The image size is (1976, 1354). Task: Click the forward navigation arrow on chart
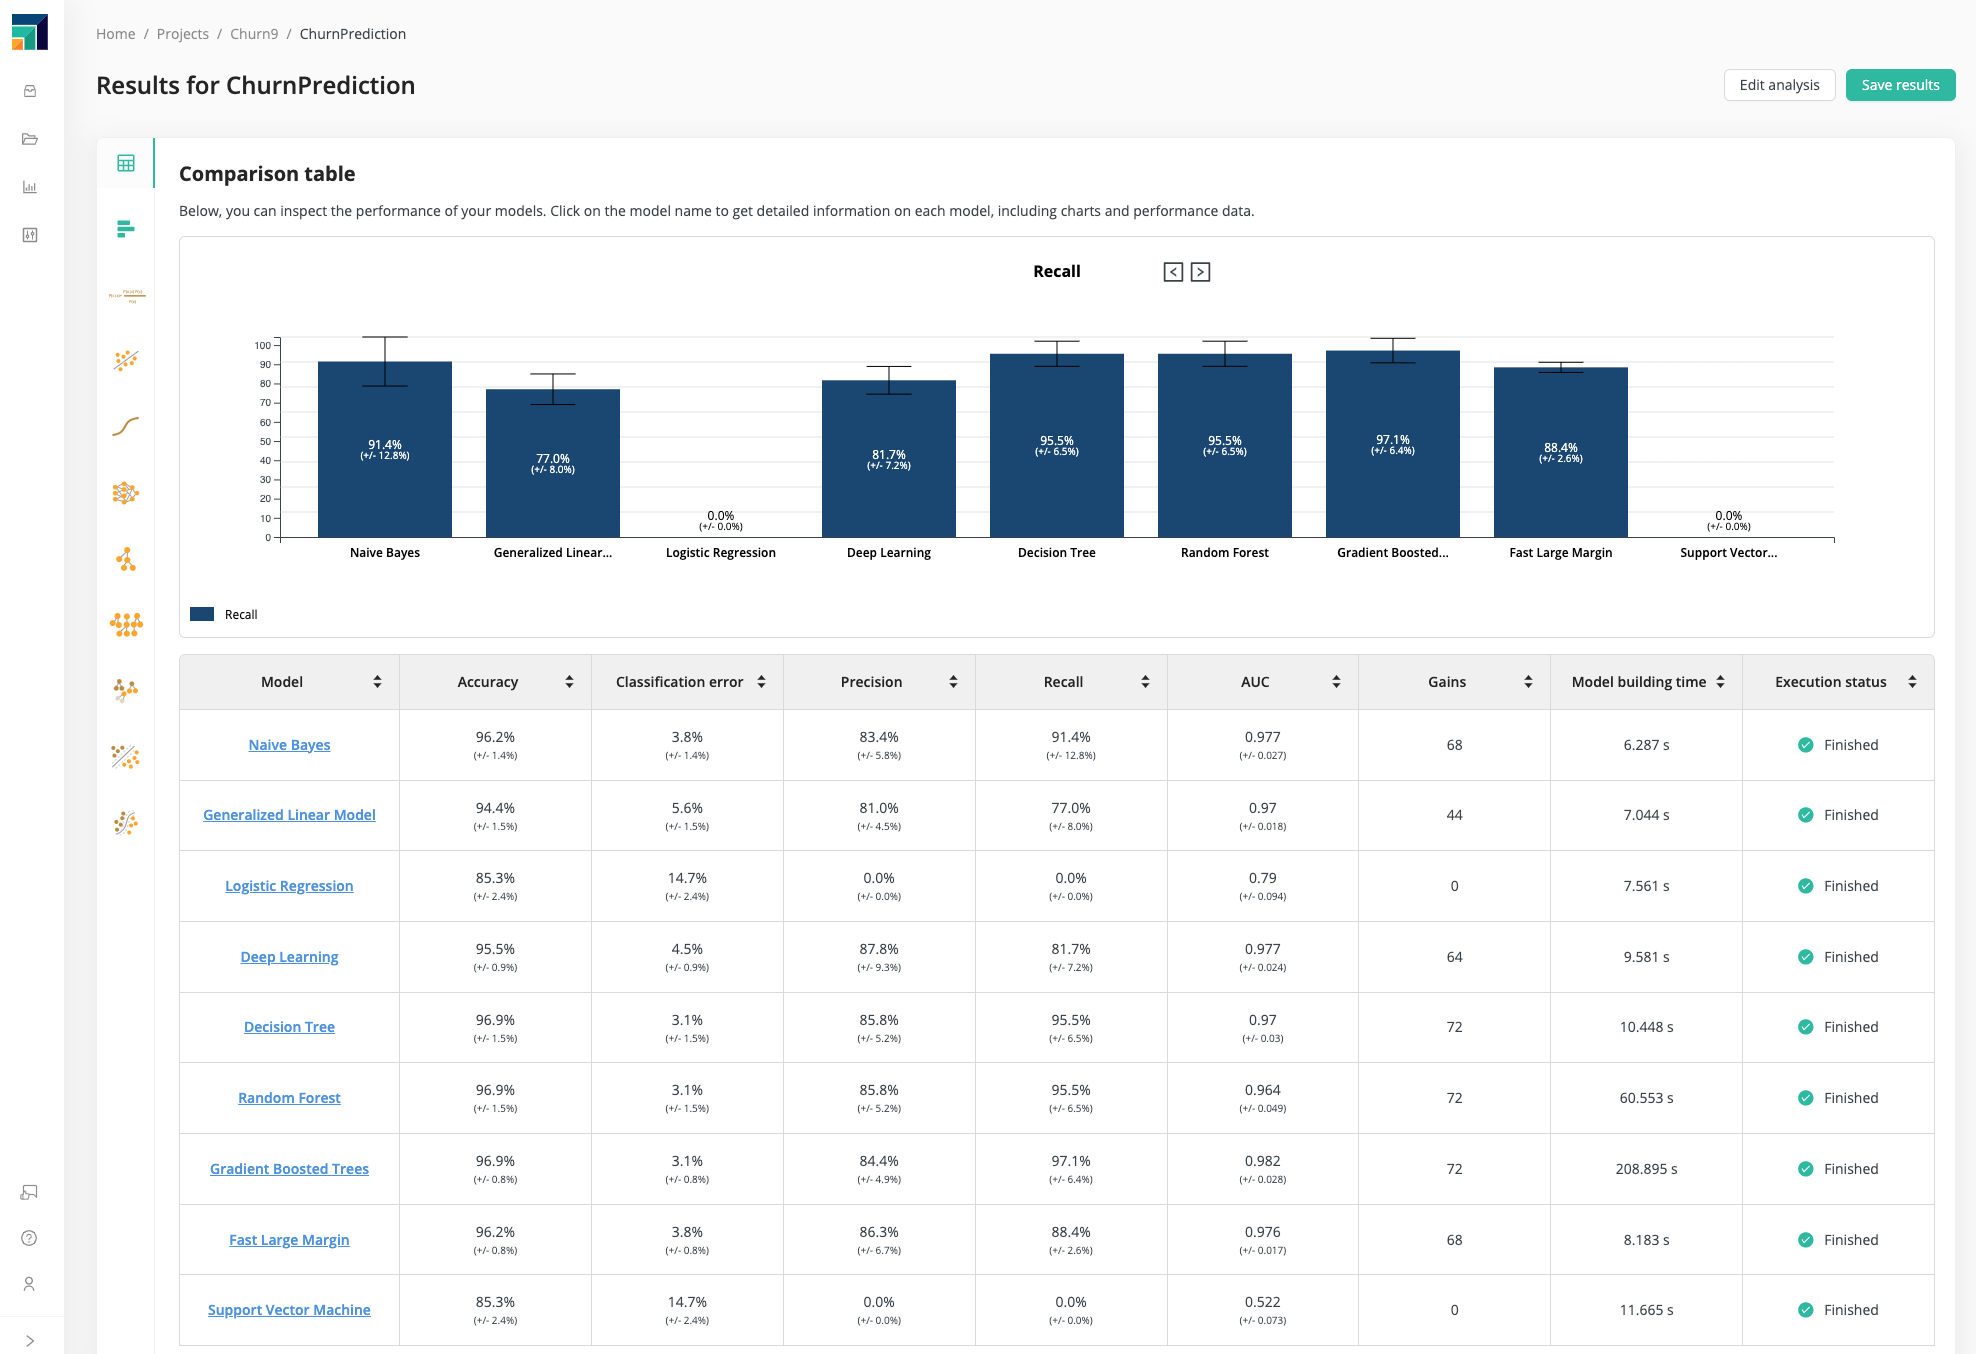1201,272
